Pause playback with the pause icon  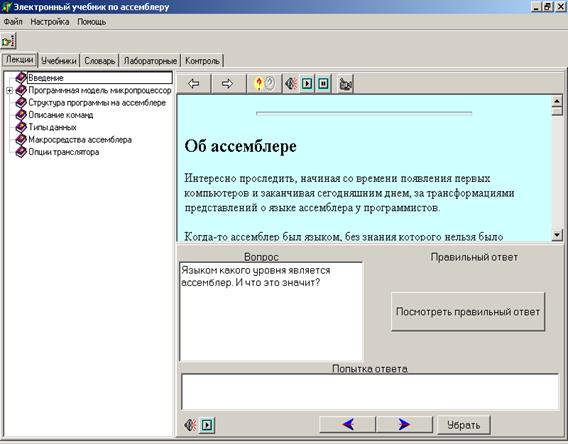pos(323,84)
